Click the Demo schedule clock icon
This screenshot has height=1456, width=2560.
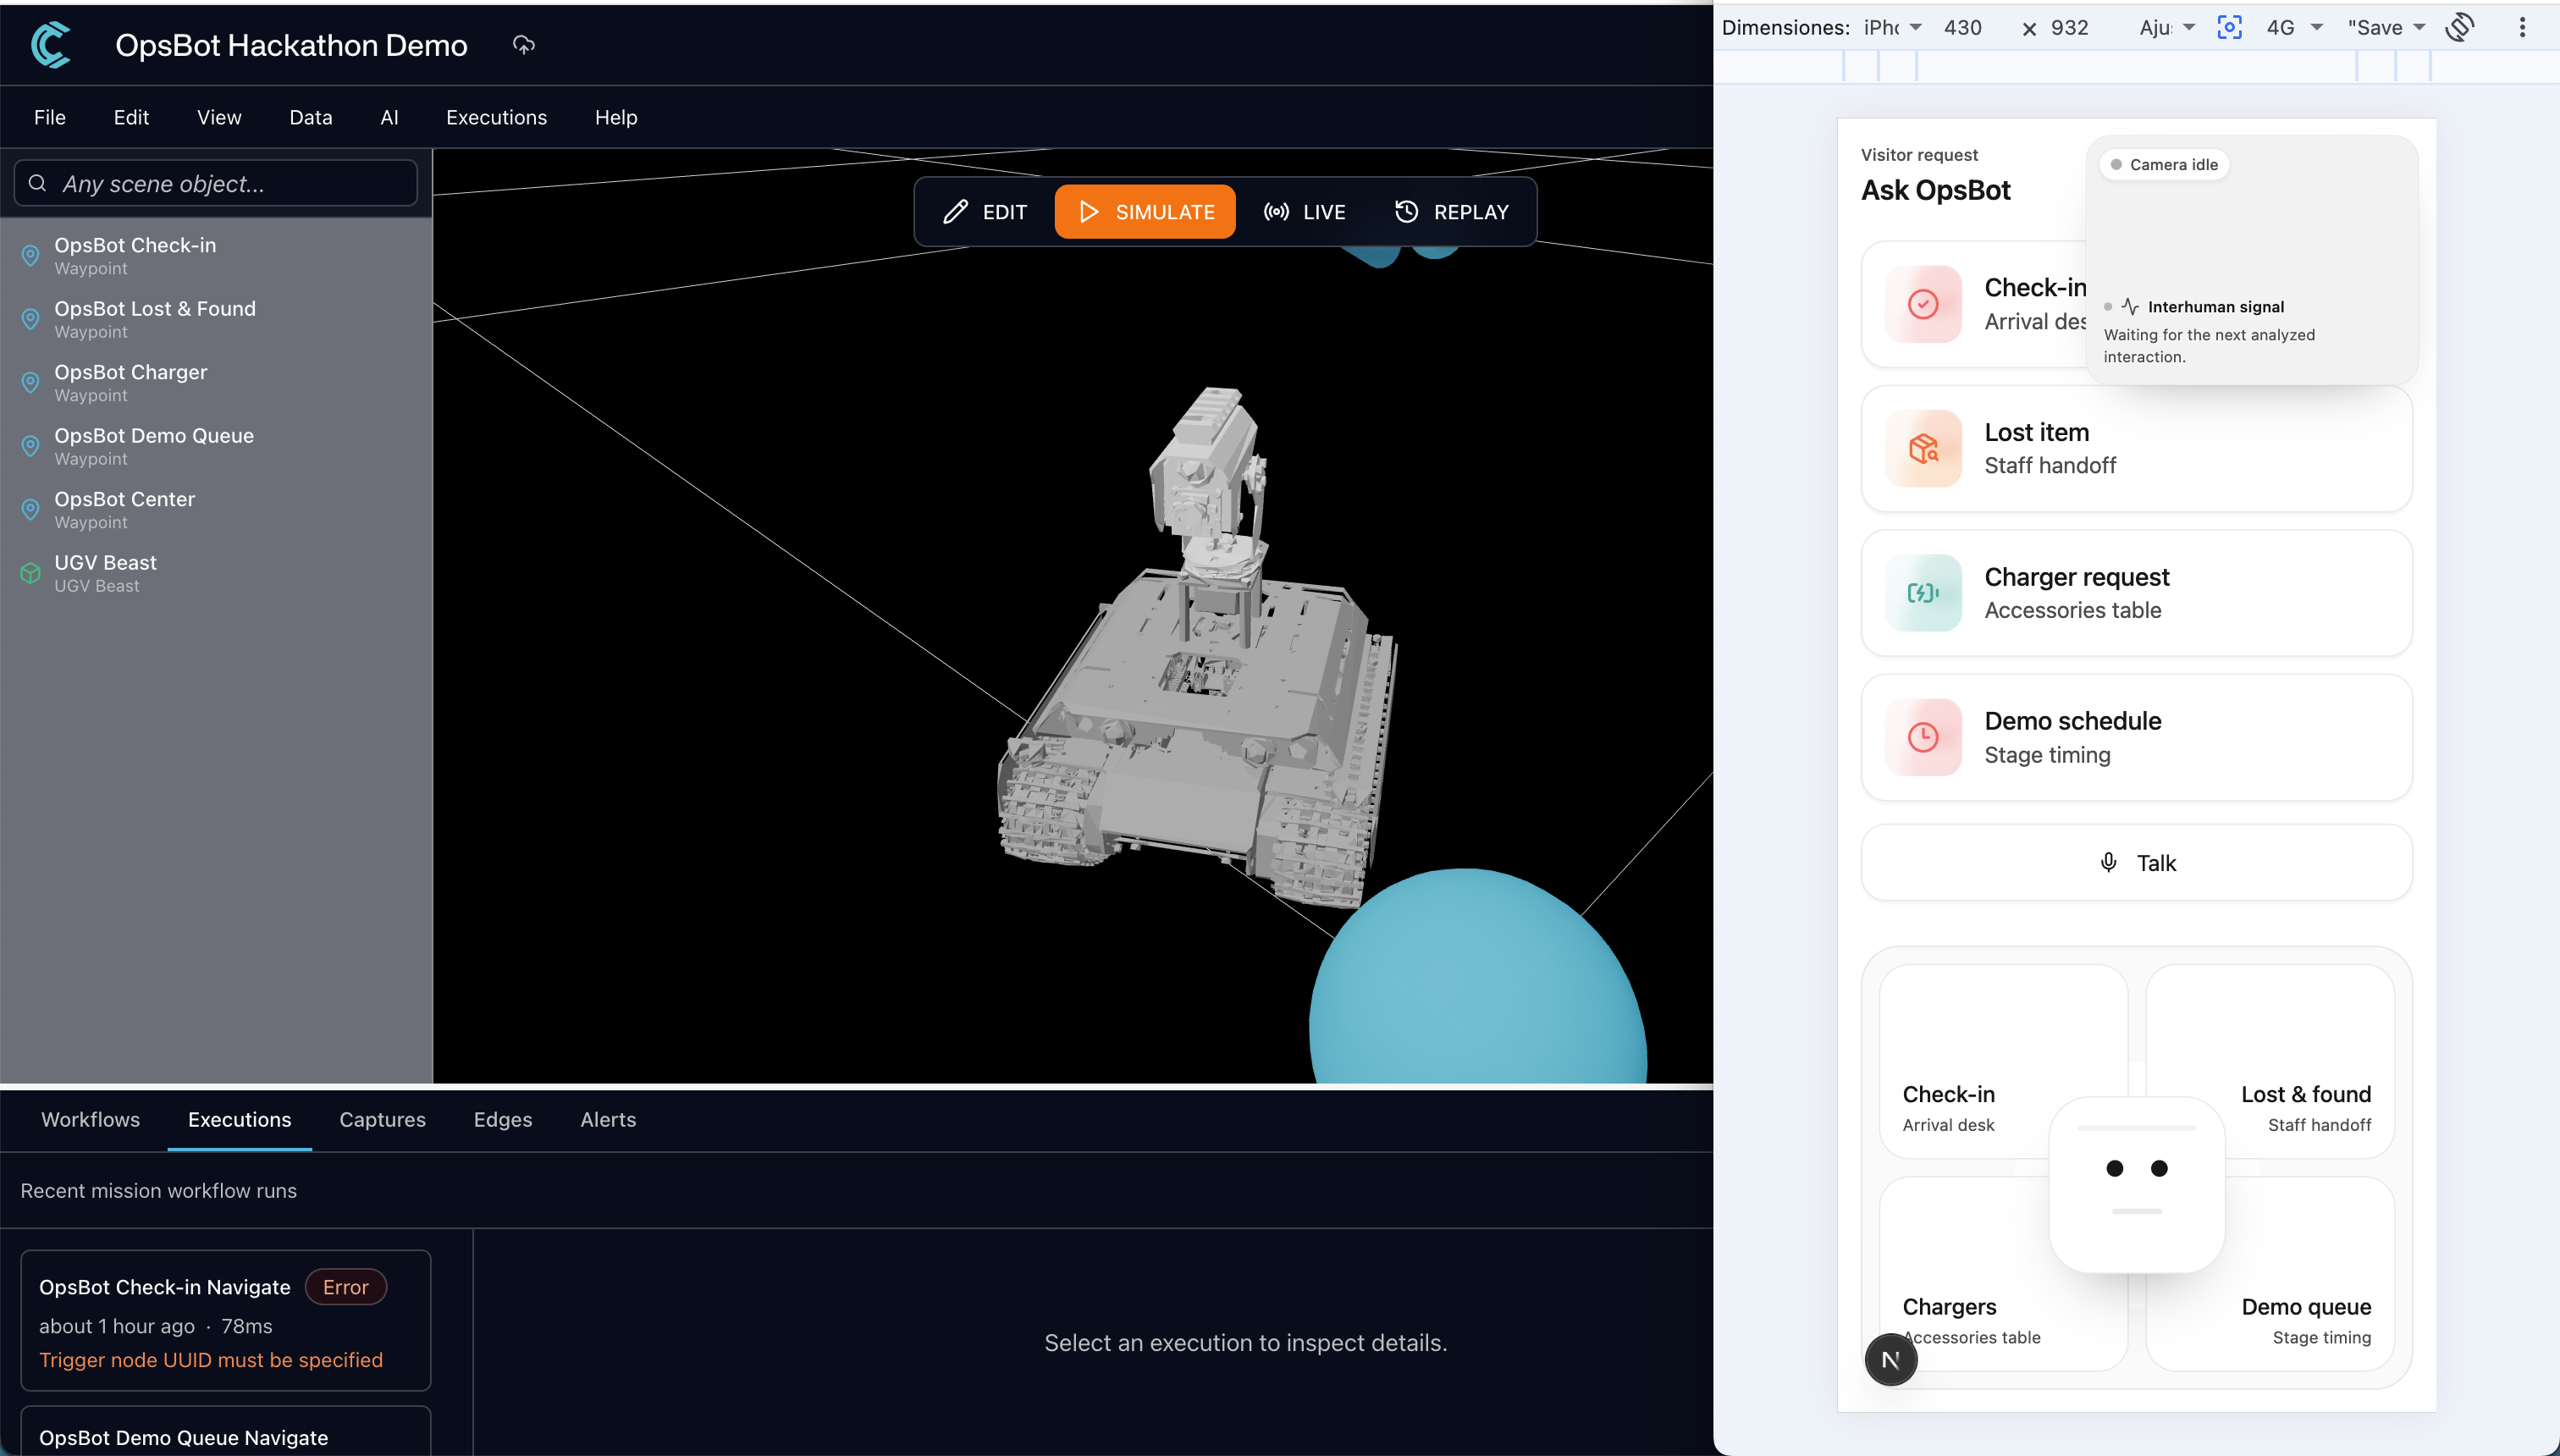click(x=1923, y=737)
